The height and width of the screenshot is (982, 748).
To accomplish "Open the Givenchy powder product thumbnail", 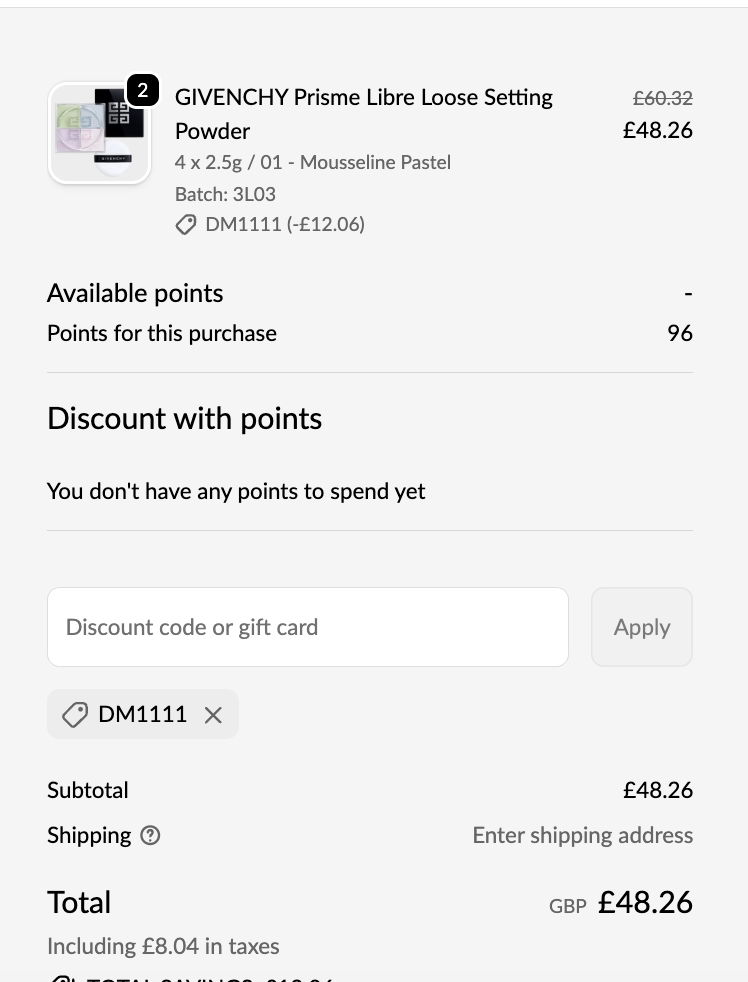I will tap(99, 134).
